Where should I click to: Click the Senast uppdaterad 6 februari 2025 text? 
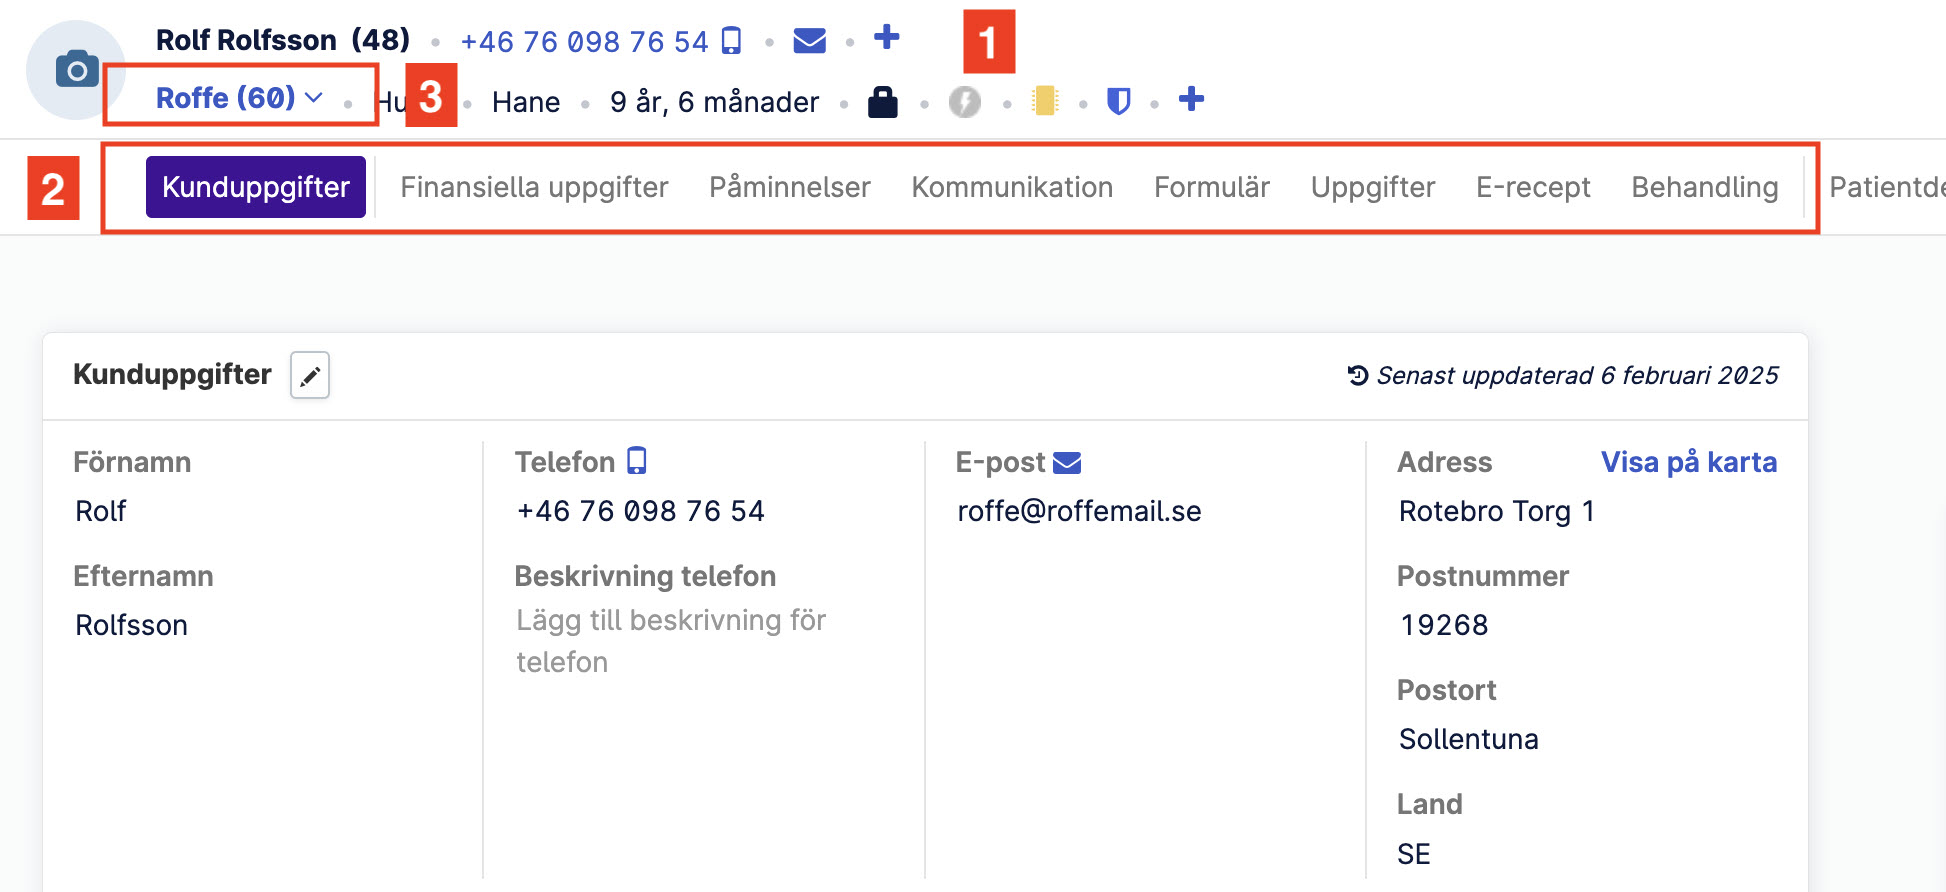[x=1577, y=375]
